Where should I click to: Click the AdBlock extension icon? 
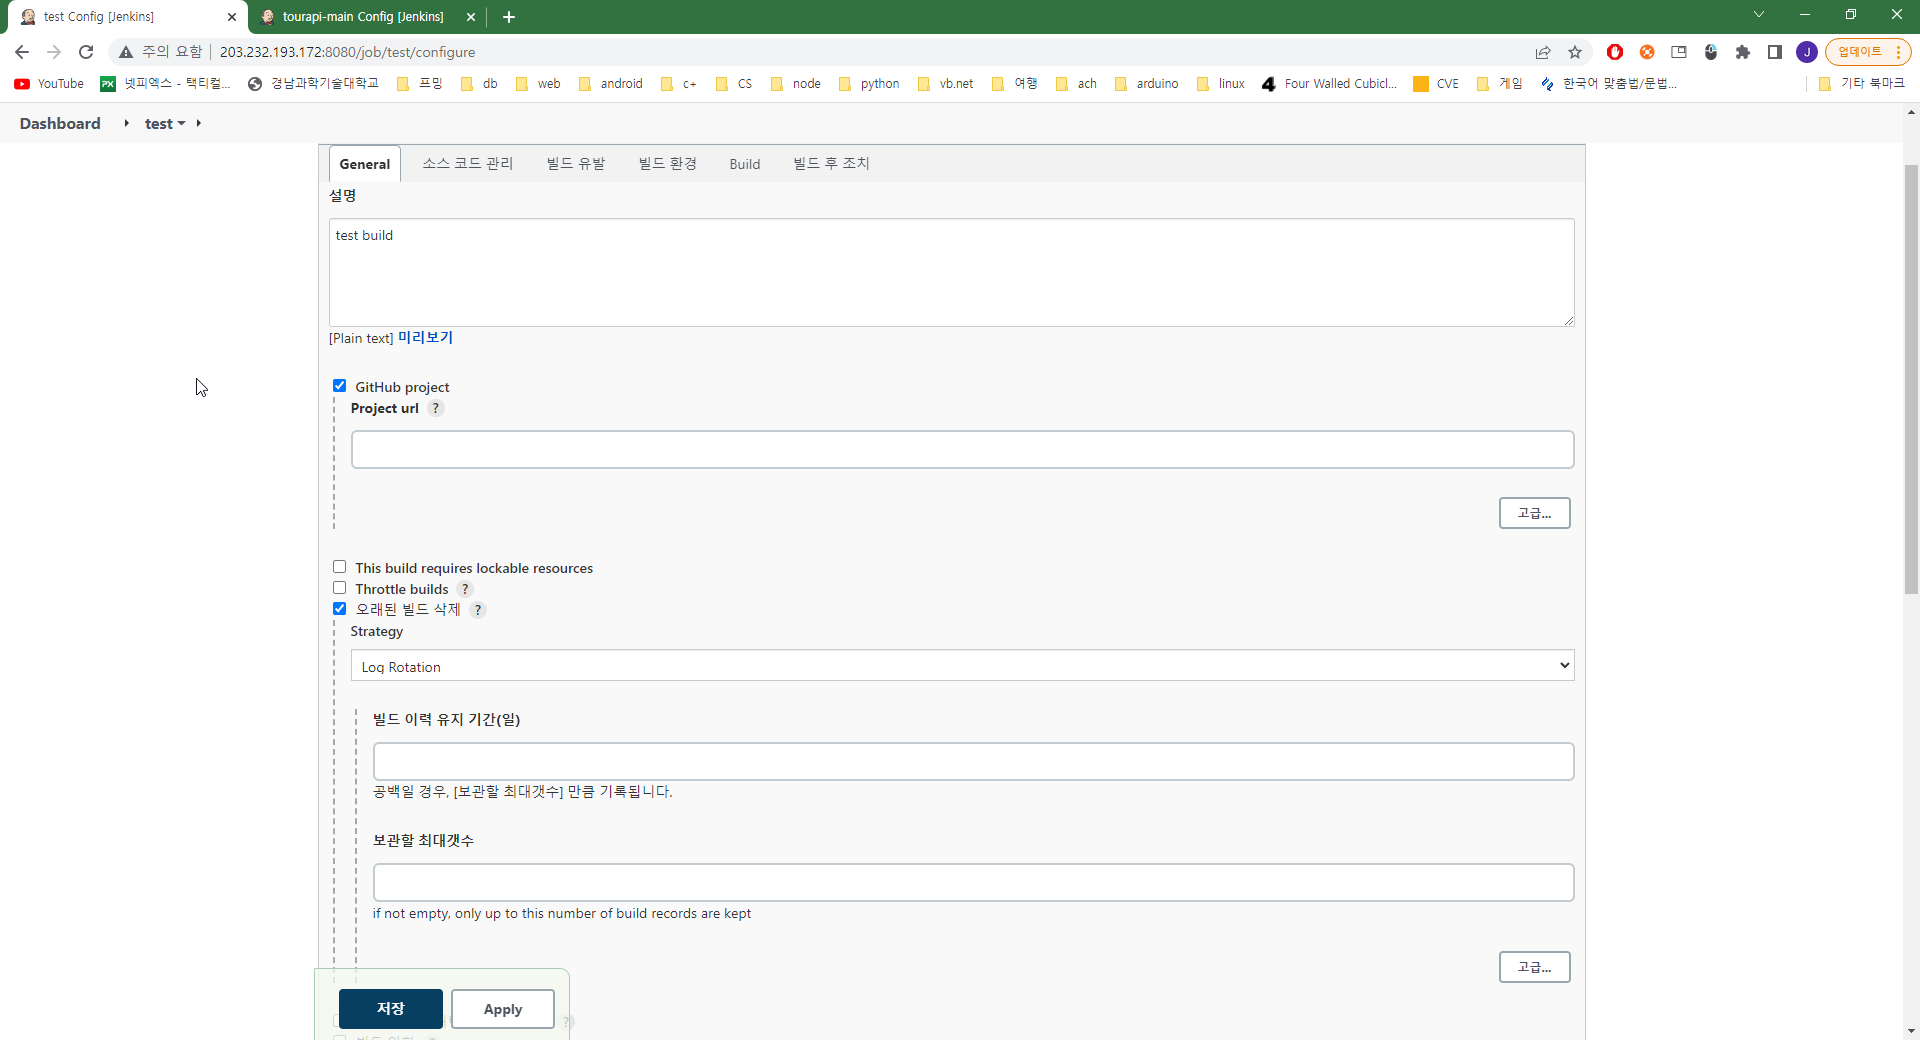click(x=1615, y=52)
